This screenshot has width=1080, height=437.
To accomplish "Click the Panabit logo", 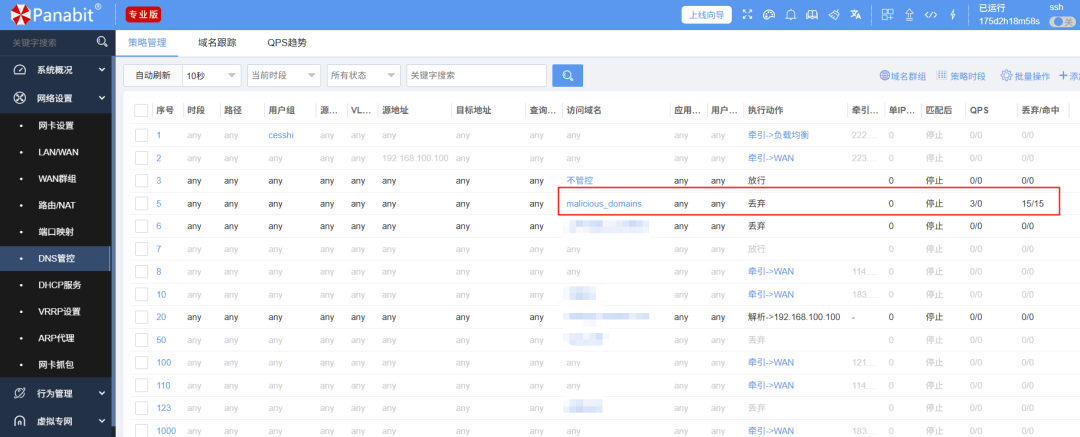I will pyautogui.click(x=55, y=13).
